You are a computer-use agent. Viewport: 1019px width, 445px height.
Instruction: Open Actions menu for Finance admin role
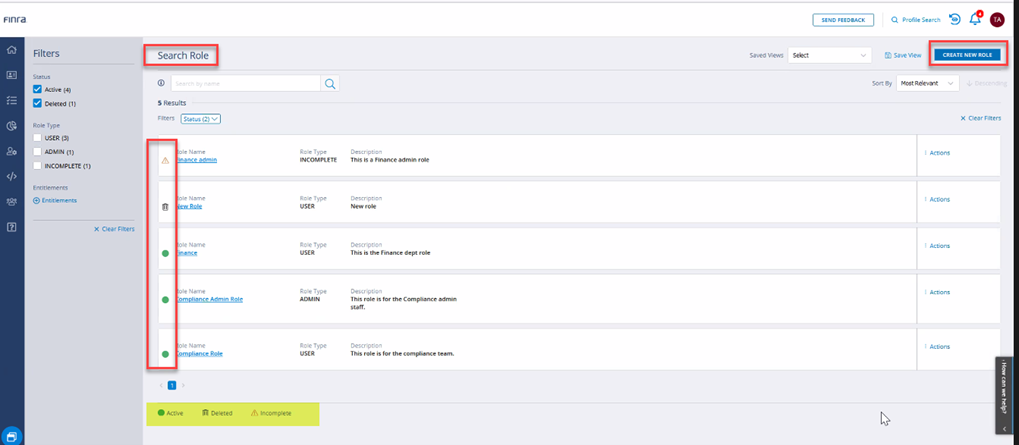[x=937, y=153]
